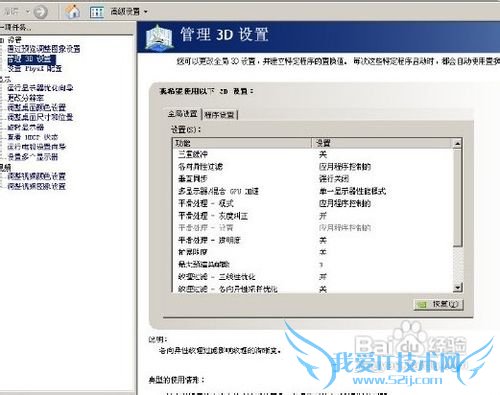
Task: Click the 应用程序控制的 value for 各向异性过滤
Action: [345, 167]
